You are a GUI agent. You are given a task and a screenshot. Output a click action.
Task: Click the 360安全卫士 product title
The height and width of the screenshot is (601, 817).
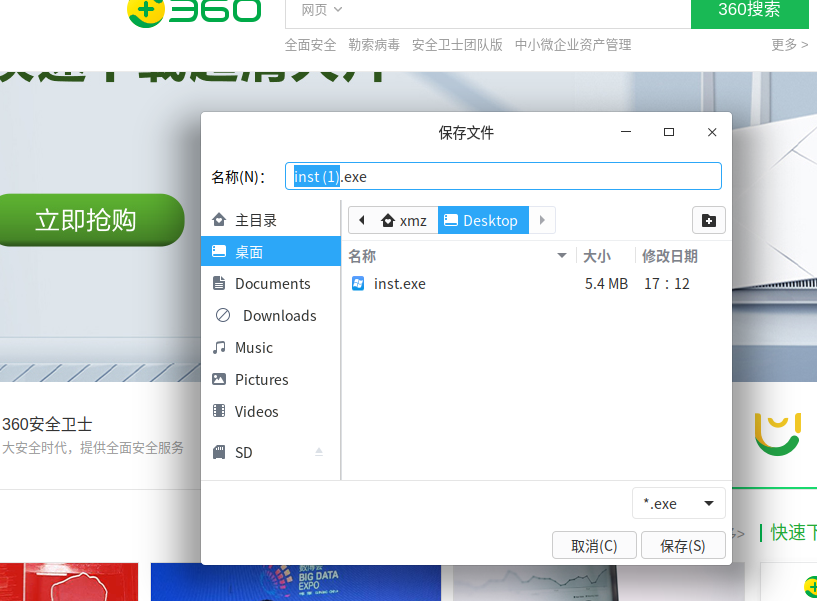point(47,424)
